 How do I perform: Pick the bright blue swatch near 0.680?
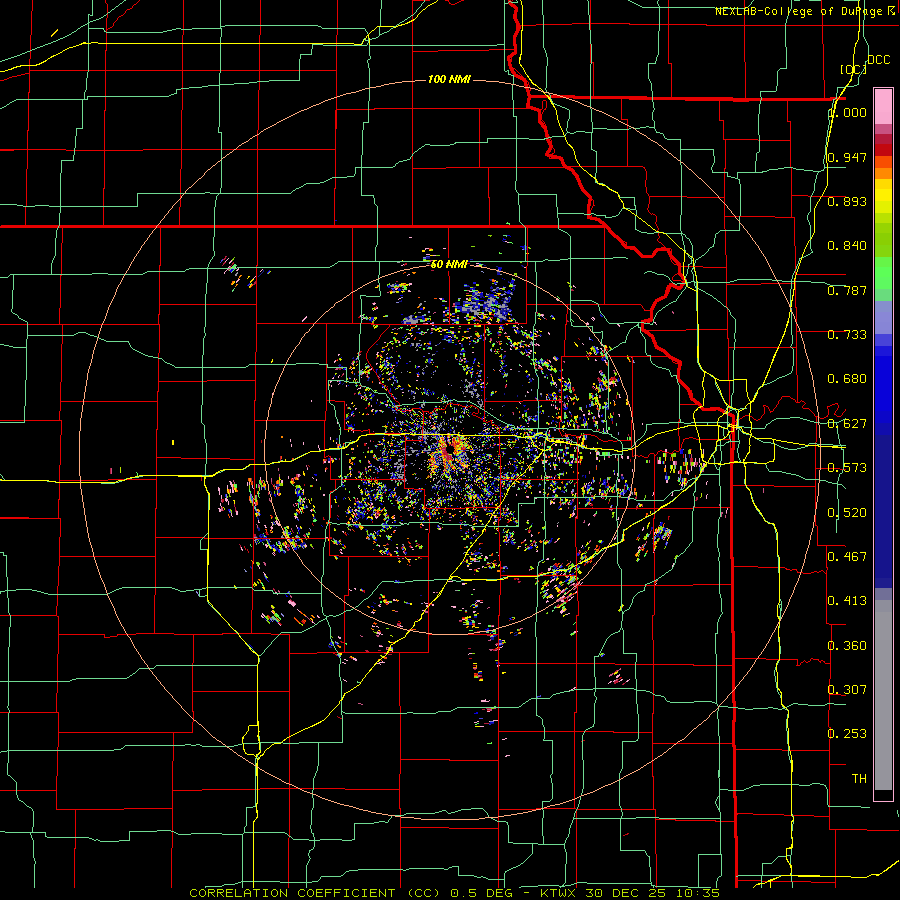[x=883, y=379]
